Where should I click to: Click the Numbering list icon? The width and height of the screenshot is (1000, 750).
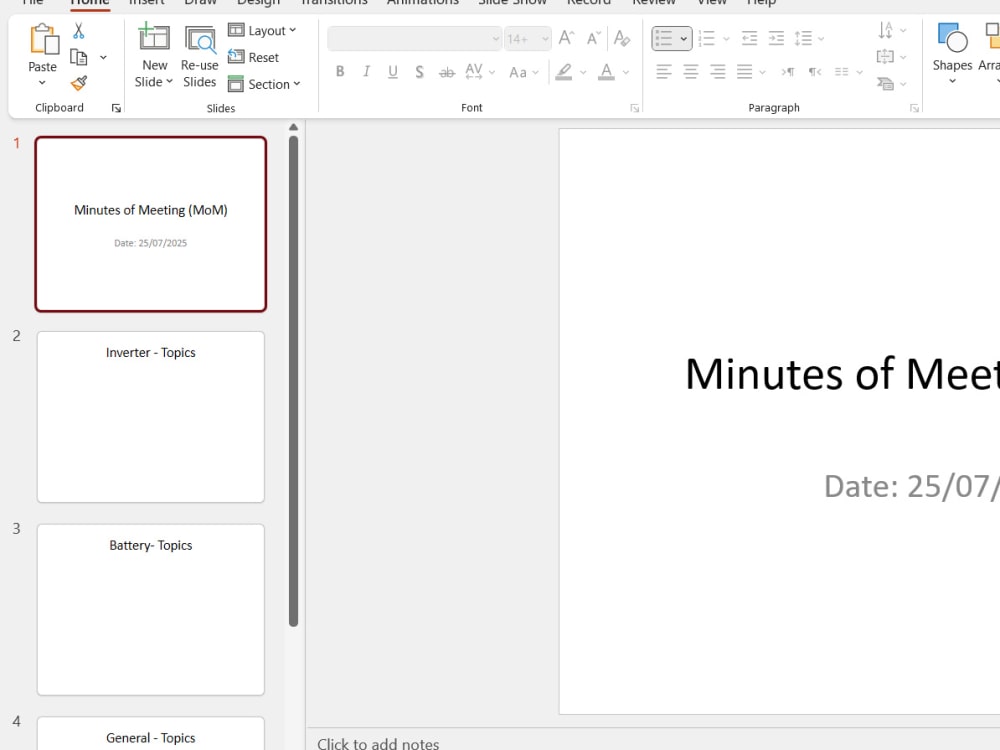707,38
